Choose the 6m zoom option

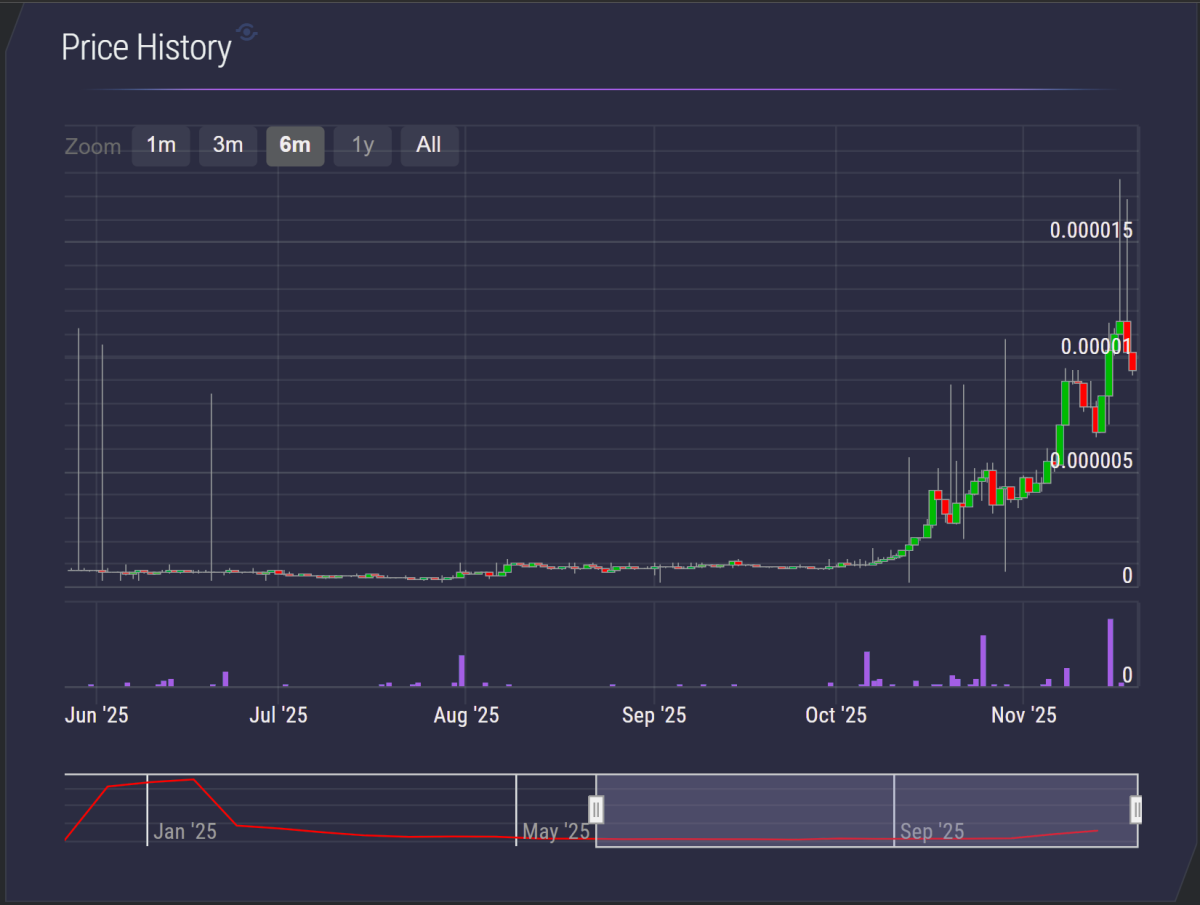(295, 145)
